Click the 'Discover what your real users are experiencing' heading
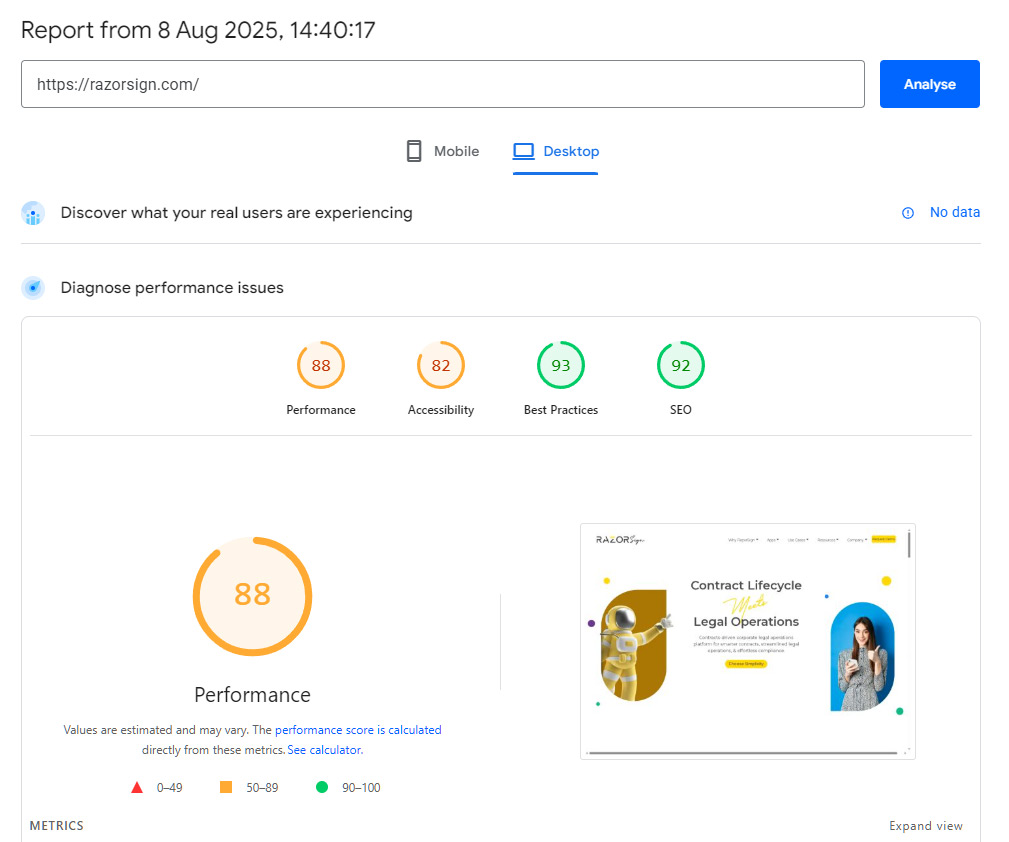The image size is (1009, 842). 236,213
